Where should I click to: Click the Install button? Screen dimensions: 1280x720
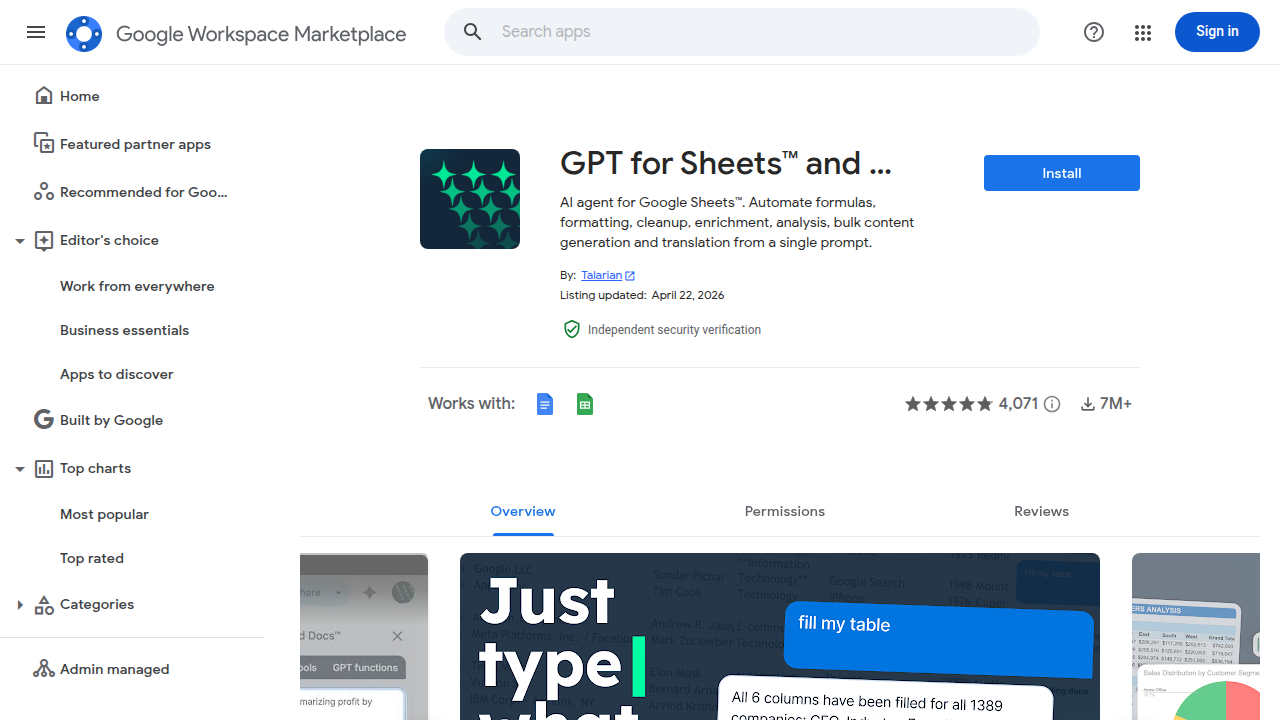click(x=1062, y=173)
